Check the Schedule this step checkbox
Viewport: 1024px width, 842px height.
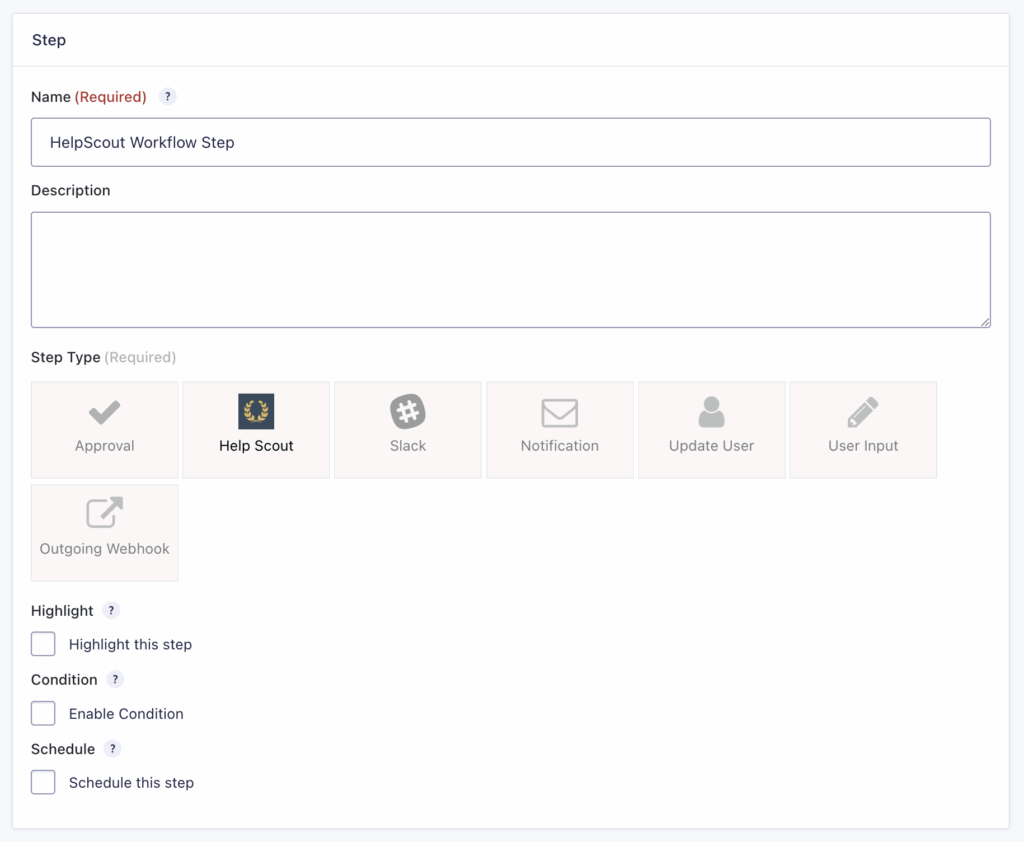point(43,782)
